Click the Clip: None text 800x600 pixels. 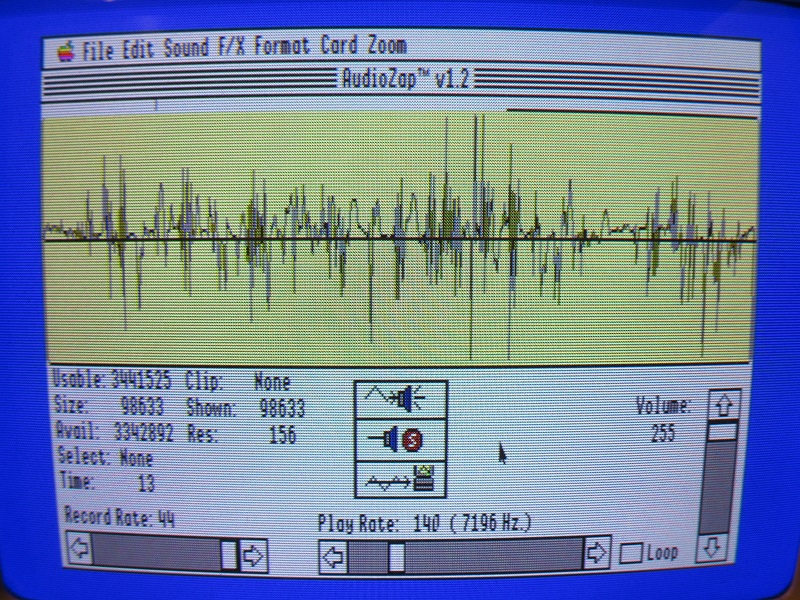click(238, 382)
